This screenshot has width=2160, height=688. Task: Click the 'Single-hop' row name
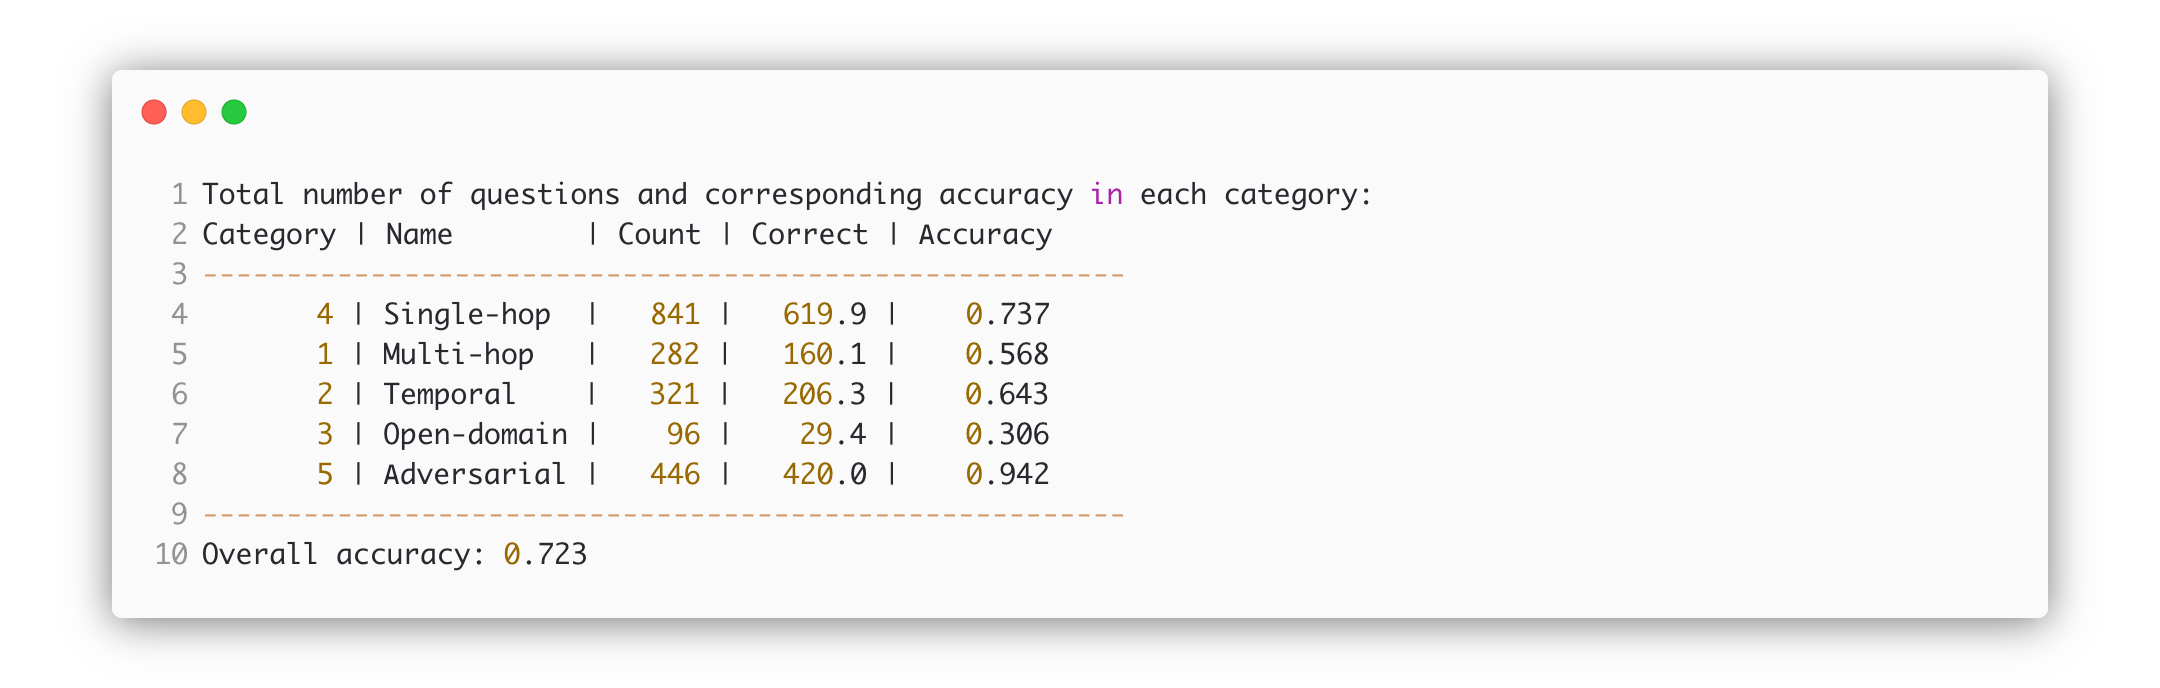pyautogui.click(x=467, y=314)
